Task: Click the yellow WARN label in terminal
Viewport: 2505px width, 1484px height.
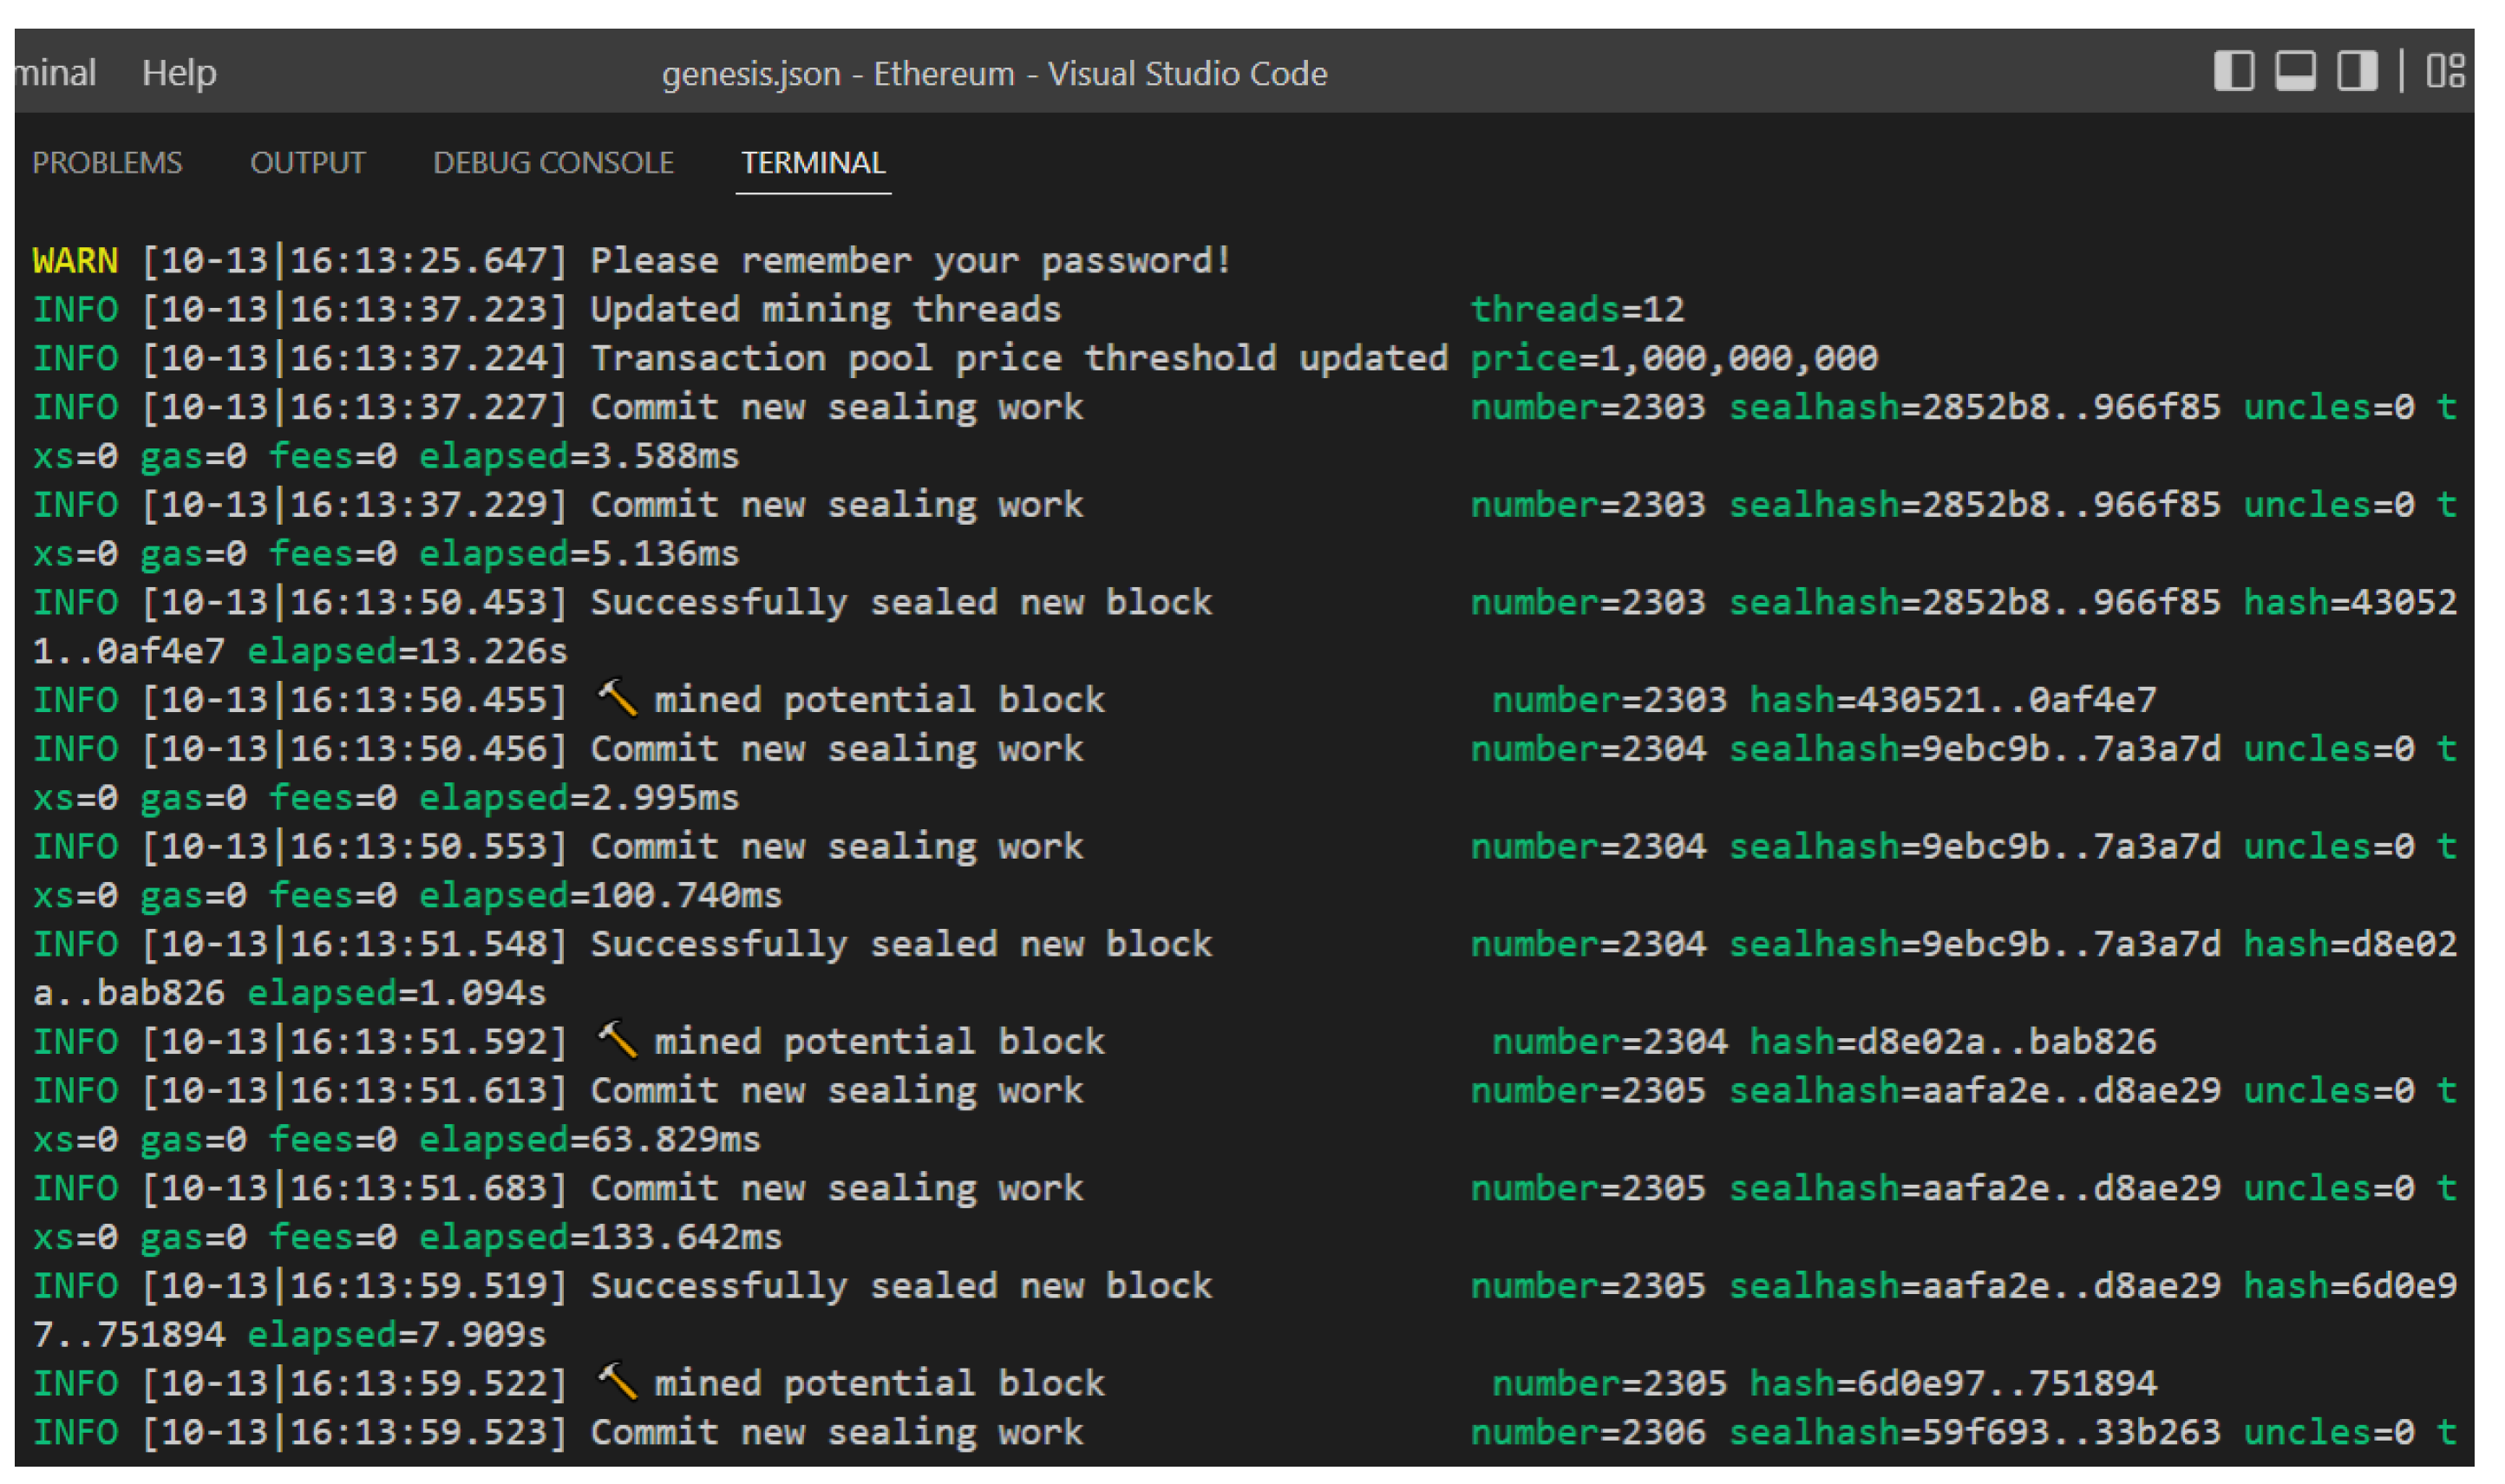Action: point(75,261)
